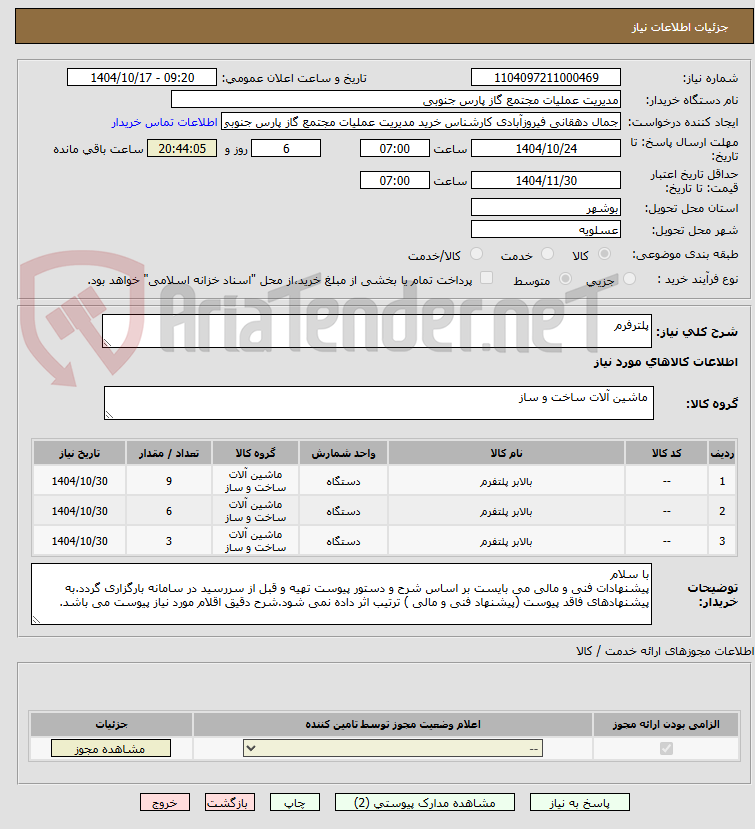Select the 'خدمت' radio button
The image size is (755, 829).
[547, 254]
